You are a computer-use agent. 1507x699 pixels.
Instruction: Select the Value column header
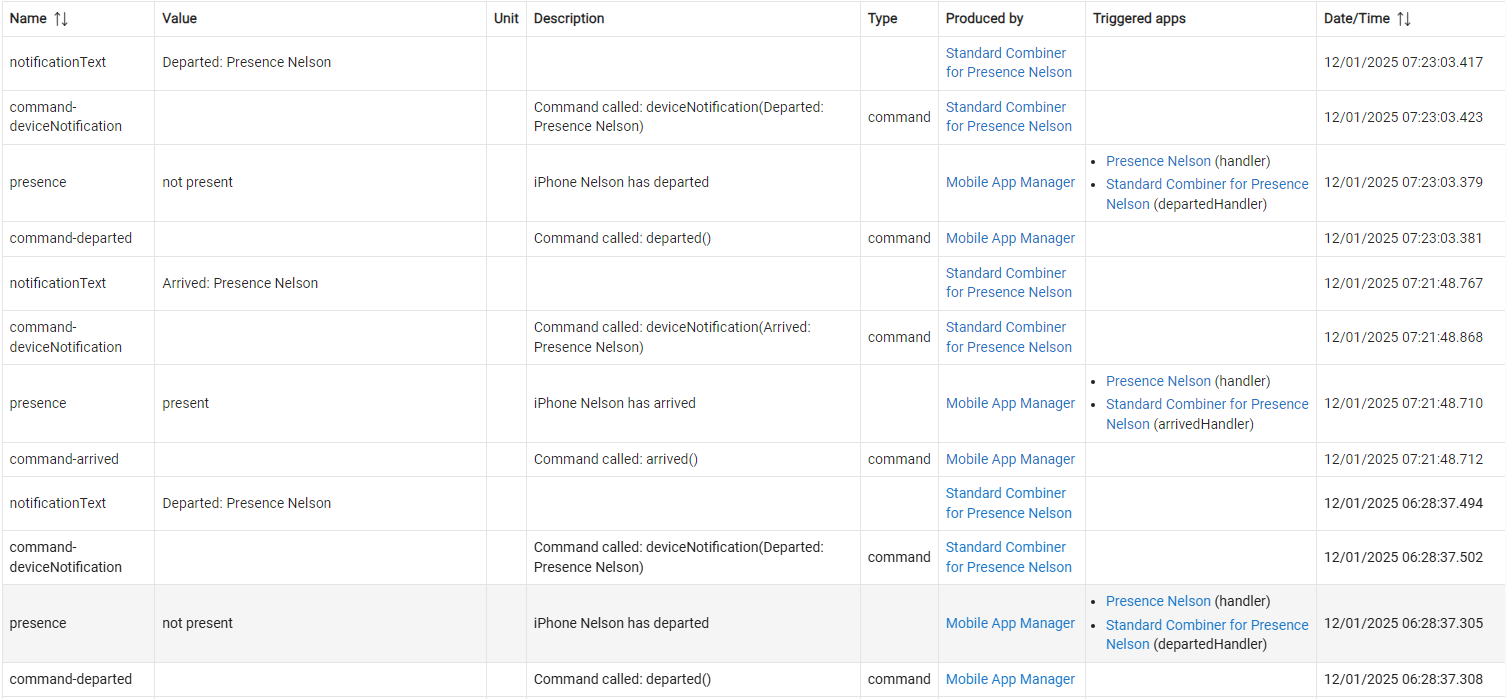click(x=180, y=19)
